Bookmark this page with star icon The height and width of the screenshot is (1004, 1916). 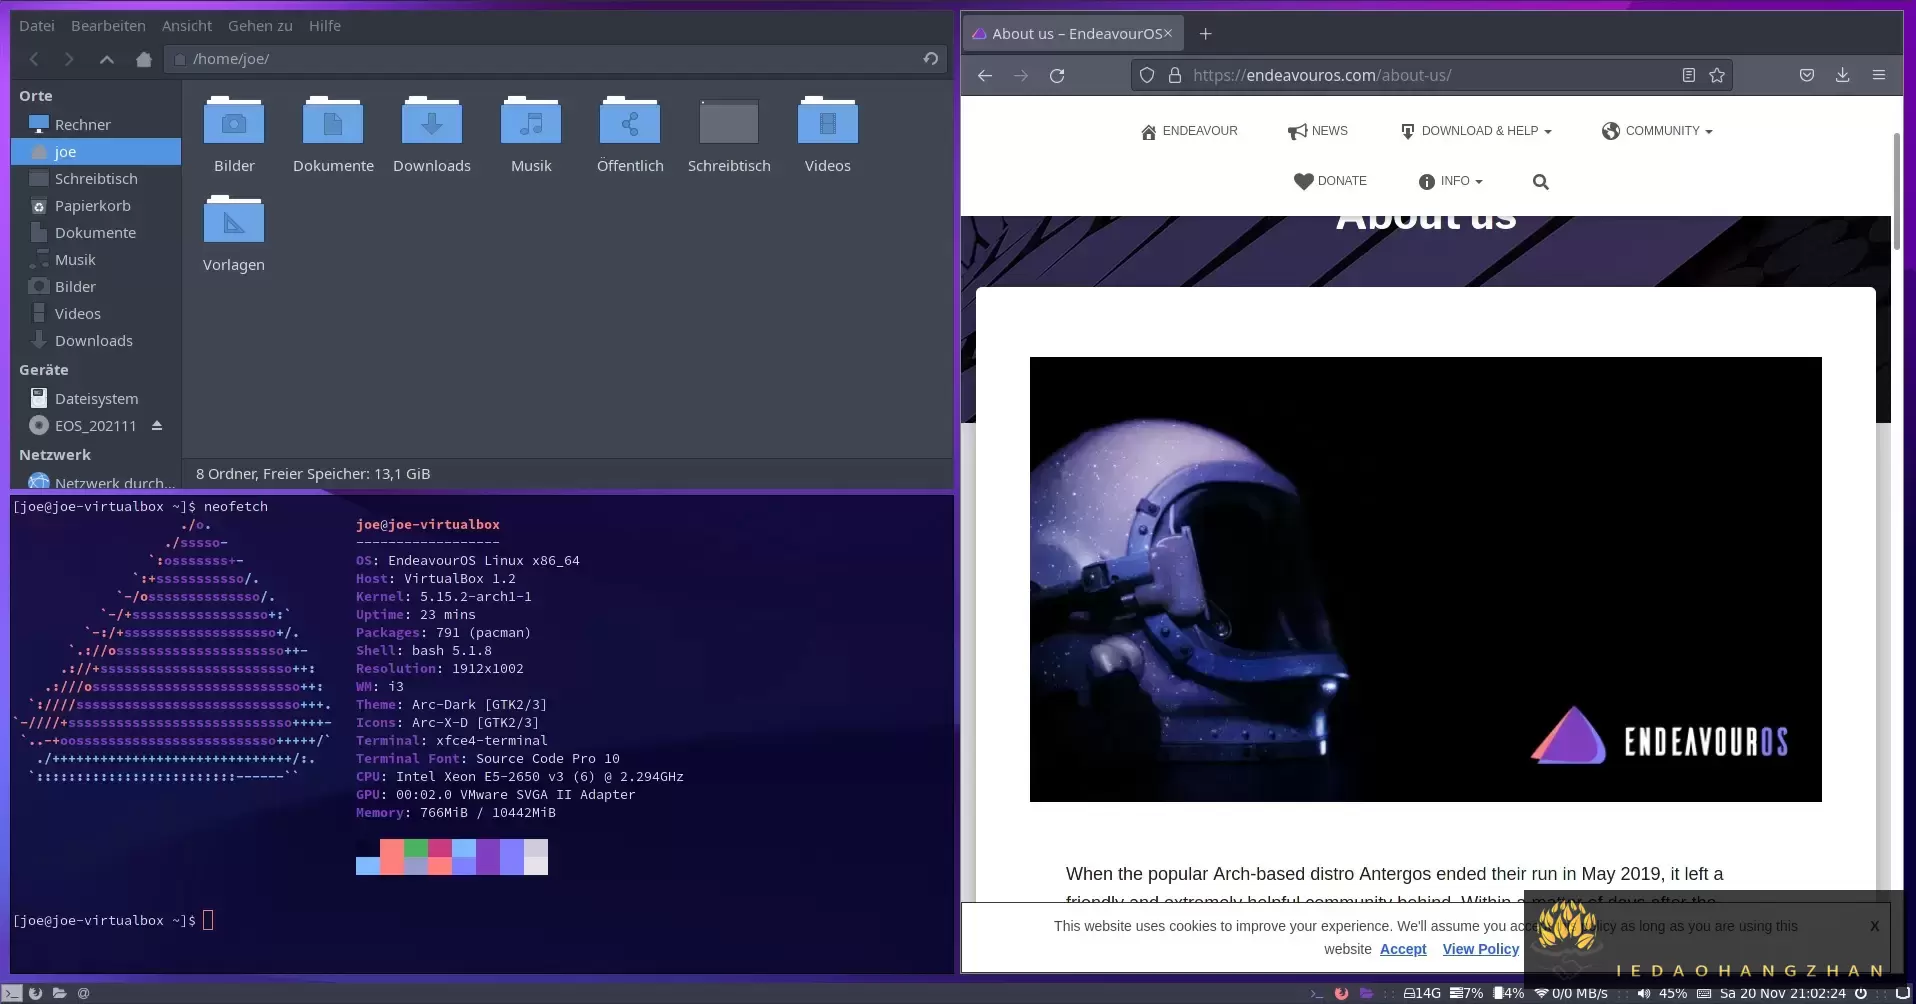click(1717, 75)
